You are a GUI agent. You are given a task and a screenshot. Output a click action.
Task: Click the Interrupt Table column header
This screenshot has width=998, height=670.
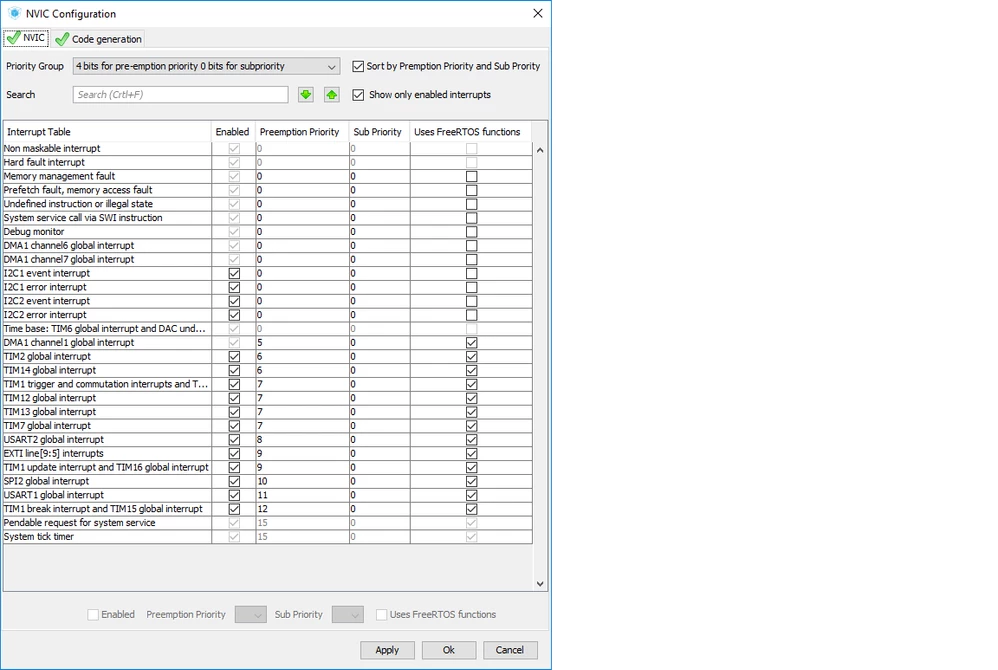[x=107, y=132]
